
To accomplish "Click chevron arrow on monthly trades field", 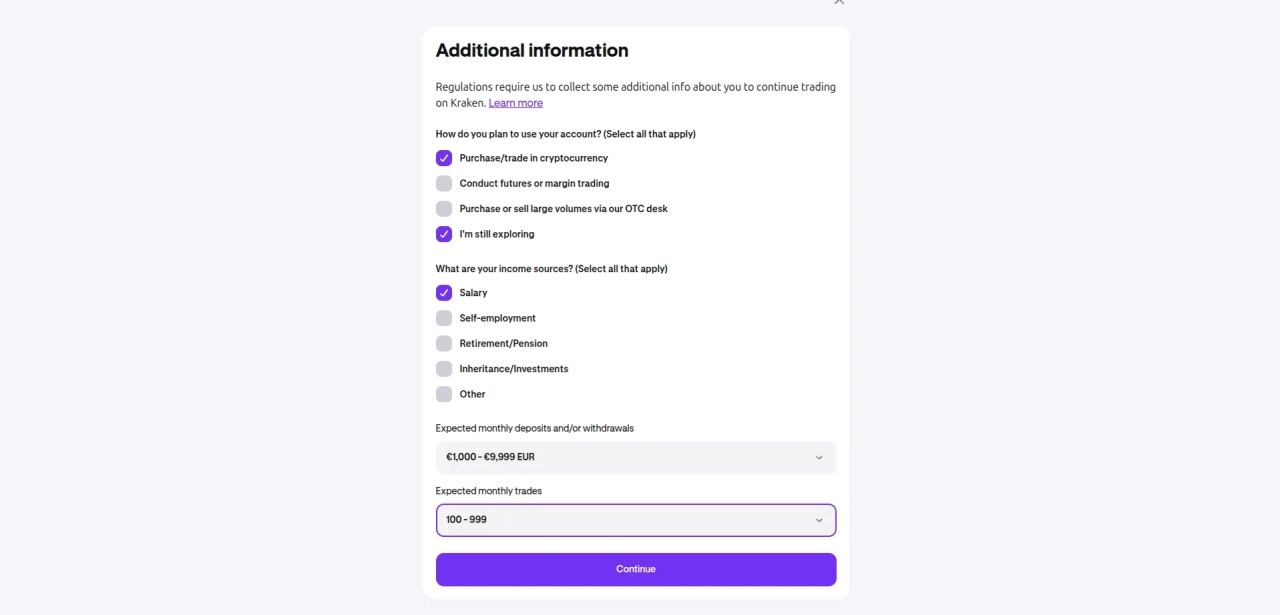I will click(819, 520).
